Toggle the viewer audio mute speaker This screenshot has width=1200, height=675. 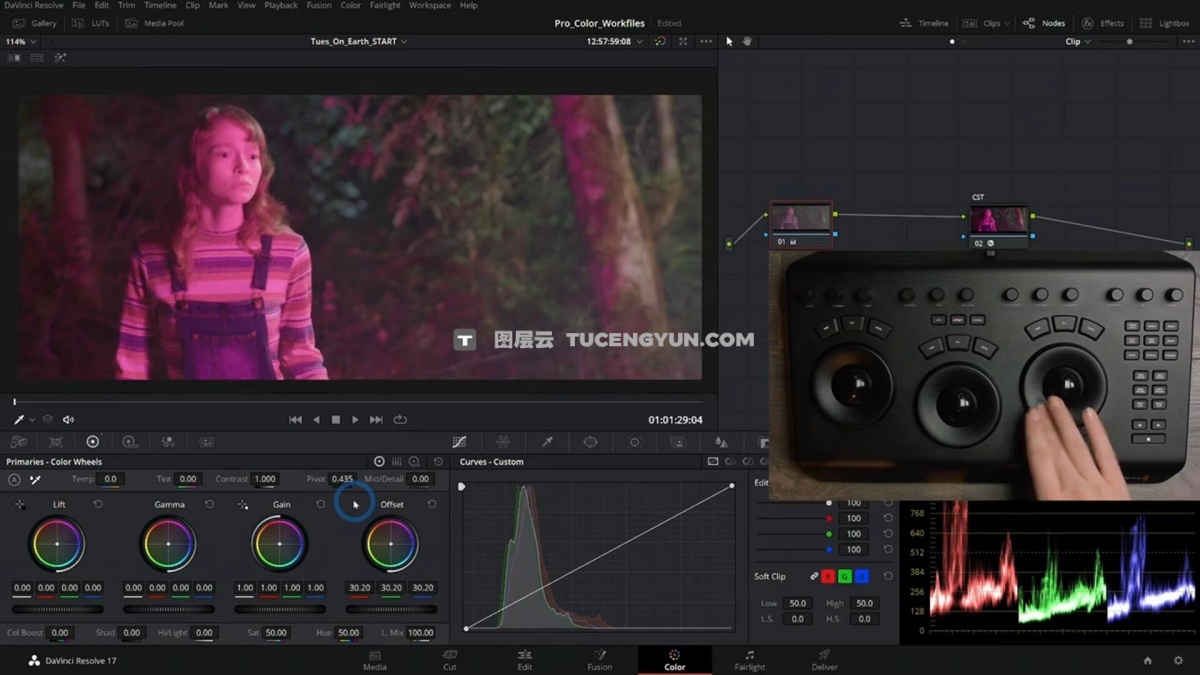tap(68, 420)
